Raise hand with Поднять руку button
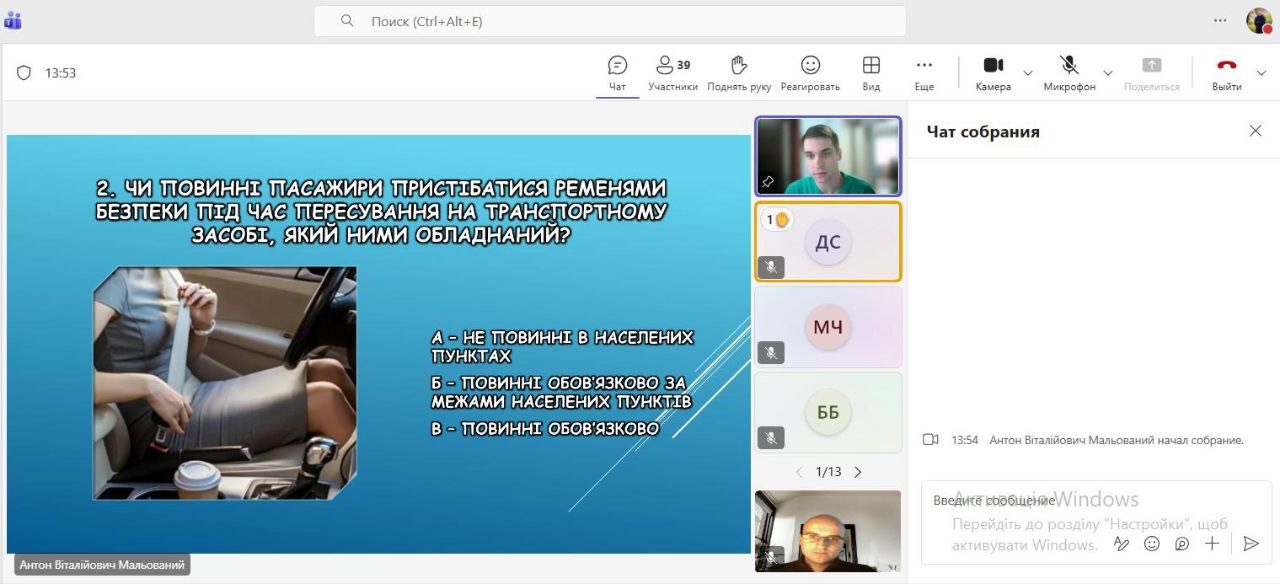Screen dimensions: 1280x584 (x=739, y=72)
